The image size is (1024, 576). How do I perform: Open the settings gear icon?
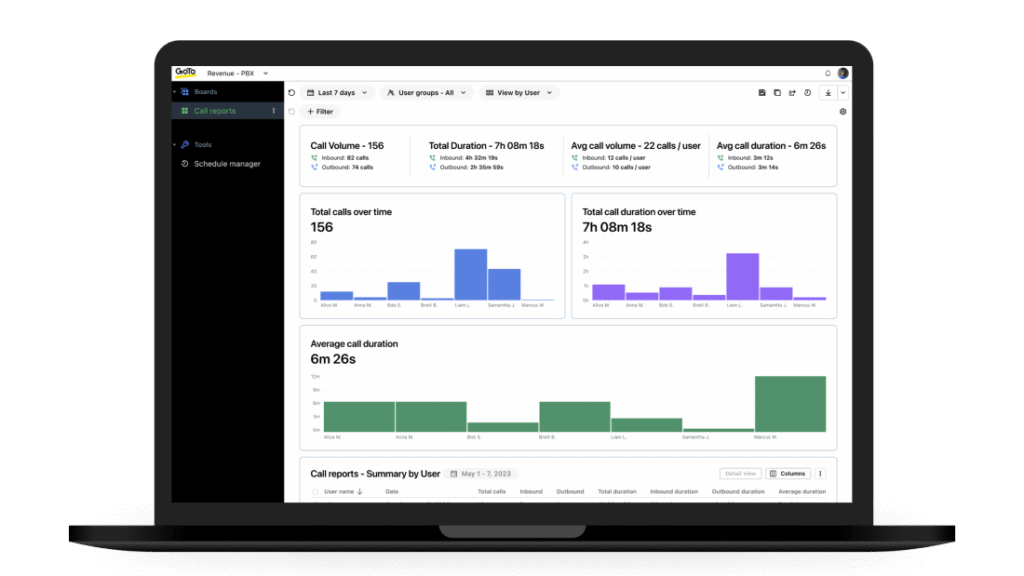pos(843,112)
